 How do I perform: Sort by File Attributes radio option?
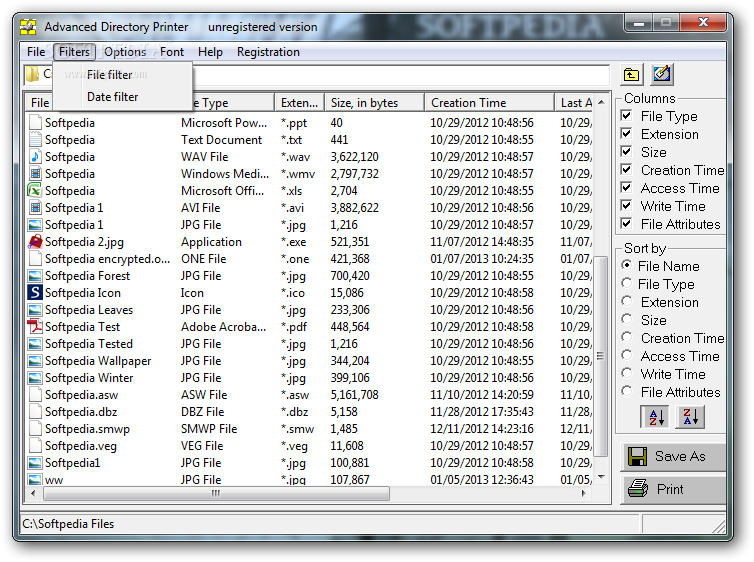pos(627,391)
